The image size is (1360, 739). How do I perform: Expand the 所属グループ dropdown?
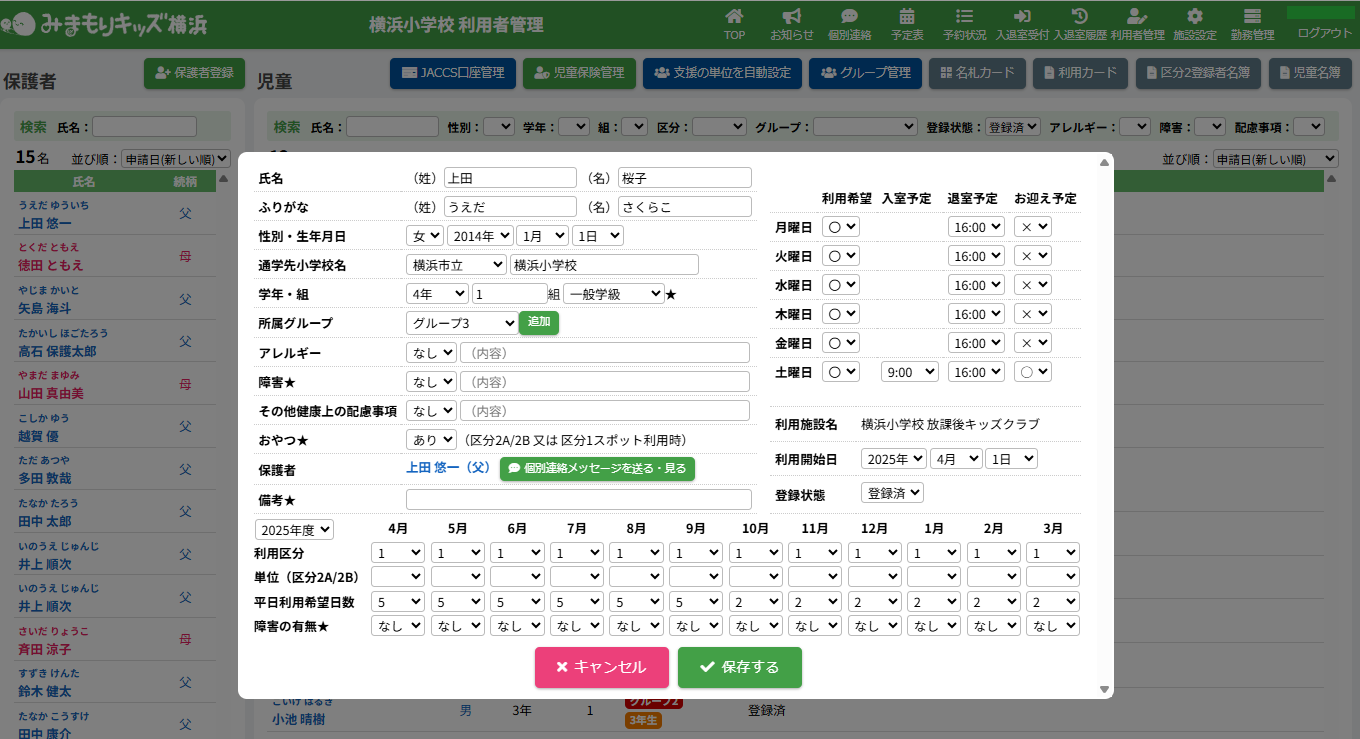(461, 323)
